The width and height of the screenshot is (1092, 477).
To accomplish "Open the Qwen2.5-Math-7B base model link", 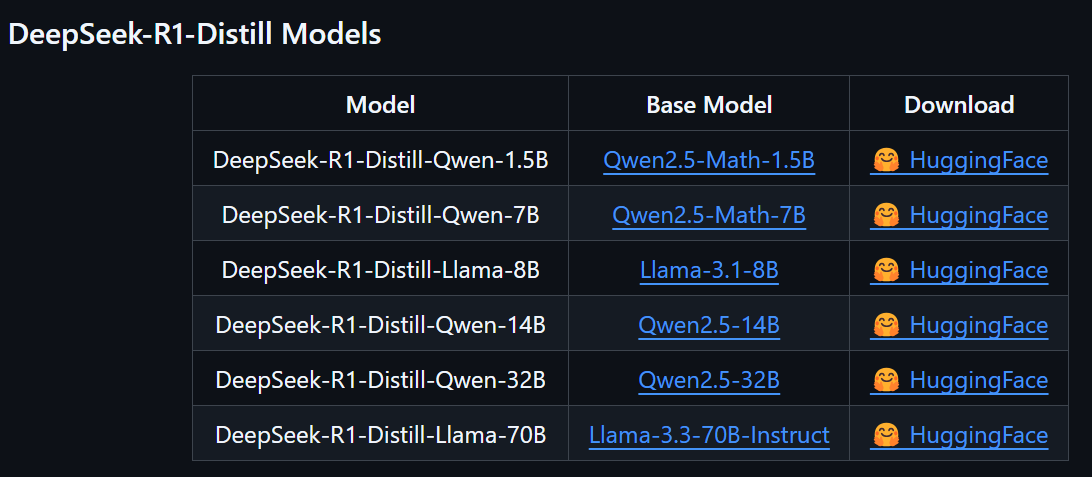I will (x=709, y=215).
